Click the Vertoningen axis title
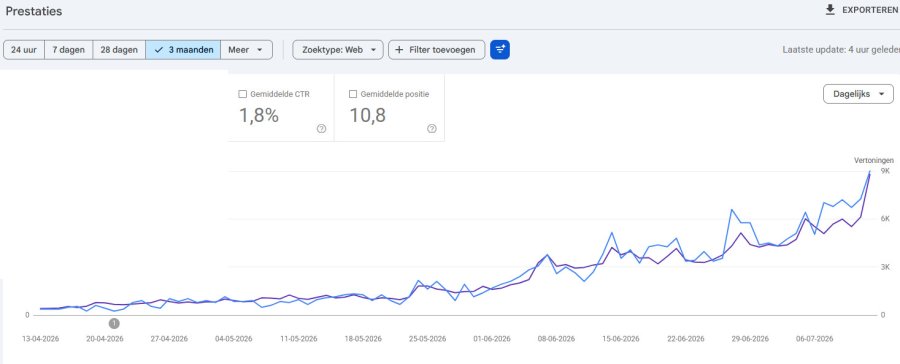Viewport: 900px width, 364px height. point(874,161)
